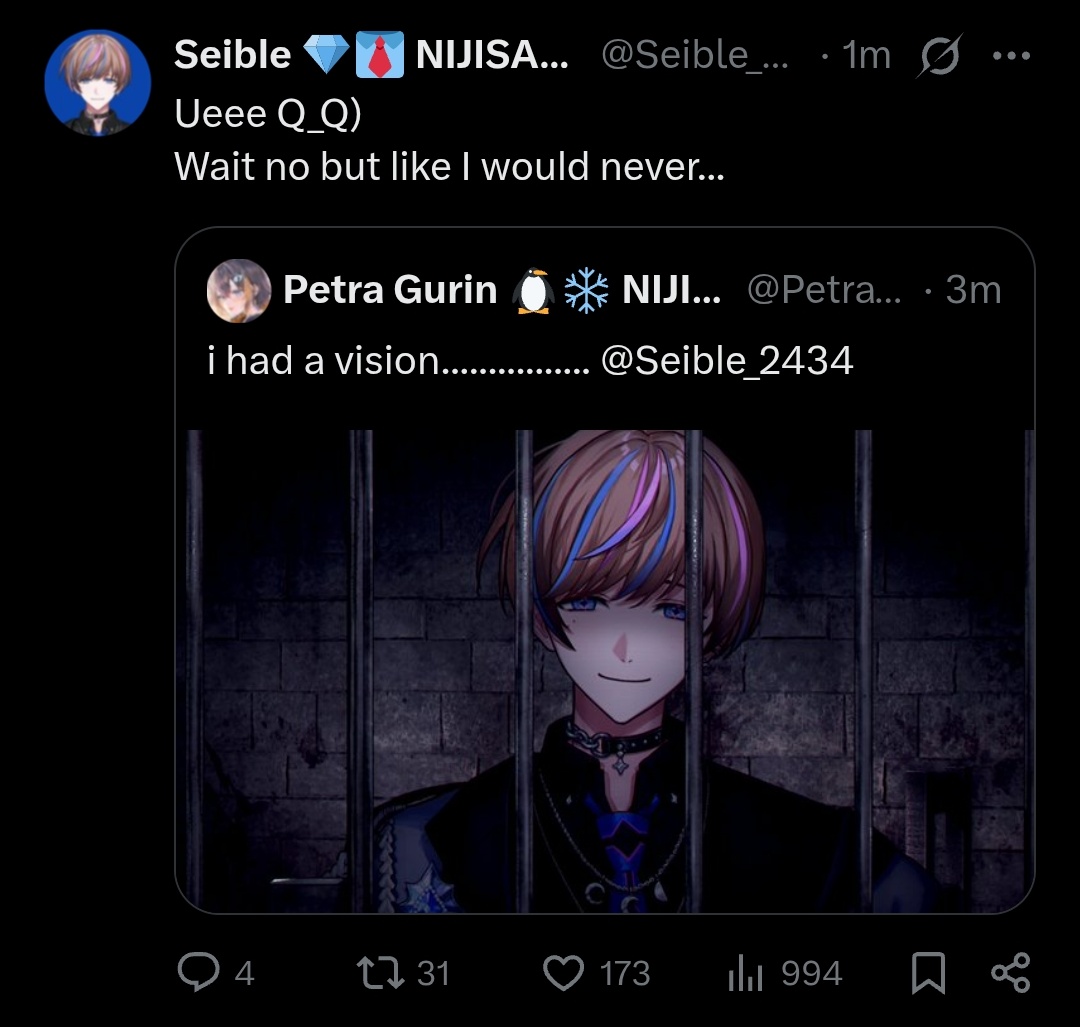The height and width of the screenshot is (1027, 1080).
Task: Open the jail cell image attachment
Action: click(605, 670)
